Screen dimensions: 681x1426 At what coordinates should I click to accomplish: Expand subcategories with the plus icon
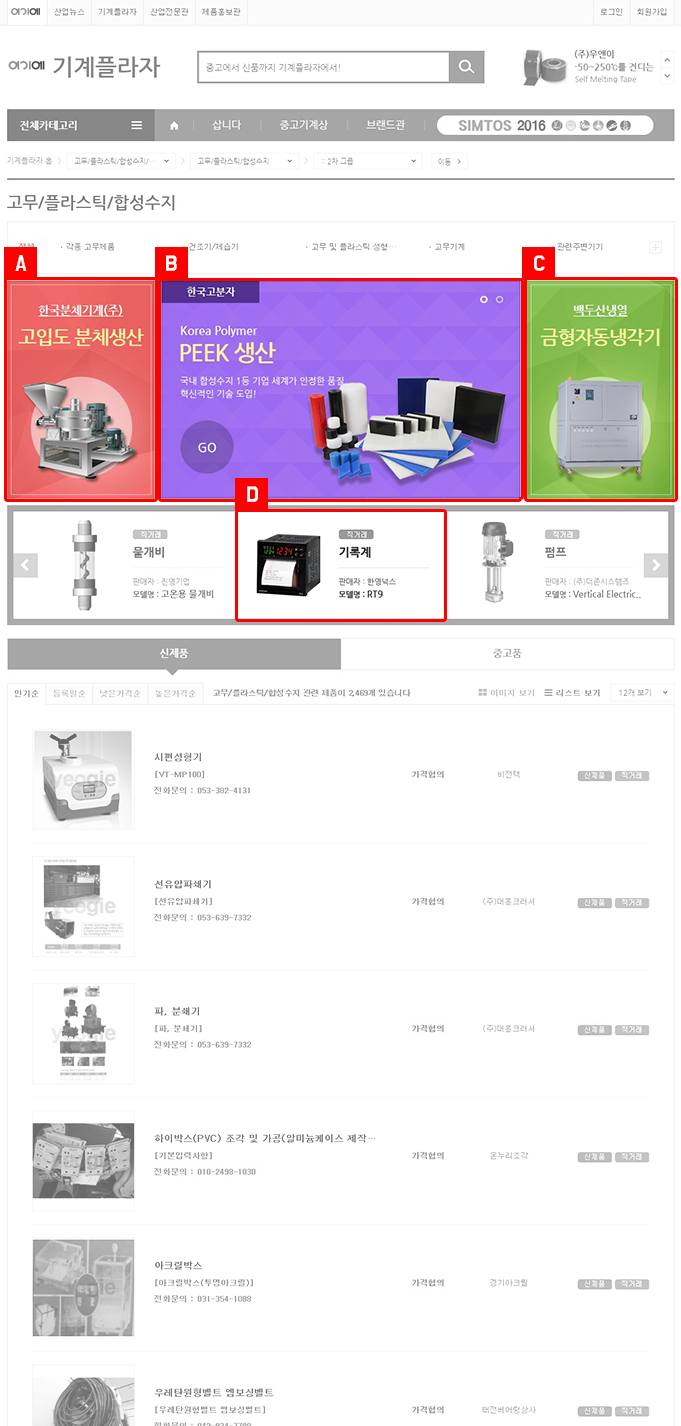(x=655, y=247)
